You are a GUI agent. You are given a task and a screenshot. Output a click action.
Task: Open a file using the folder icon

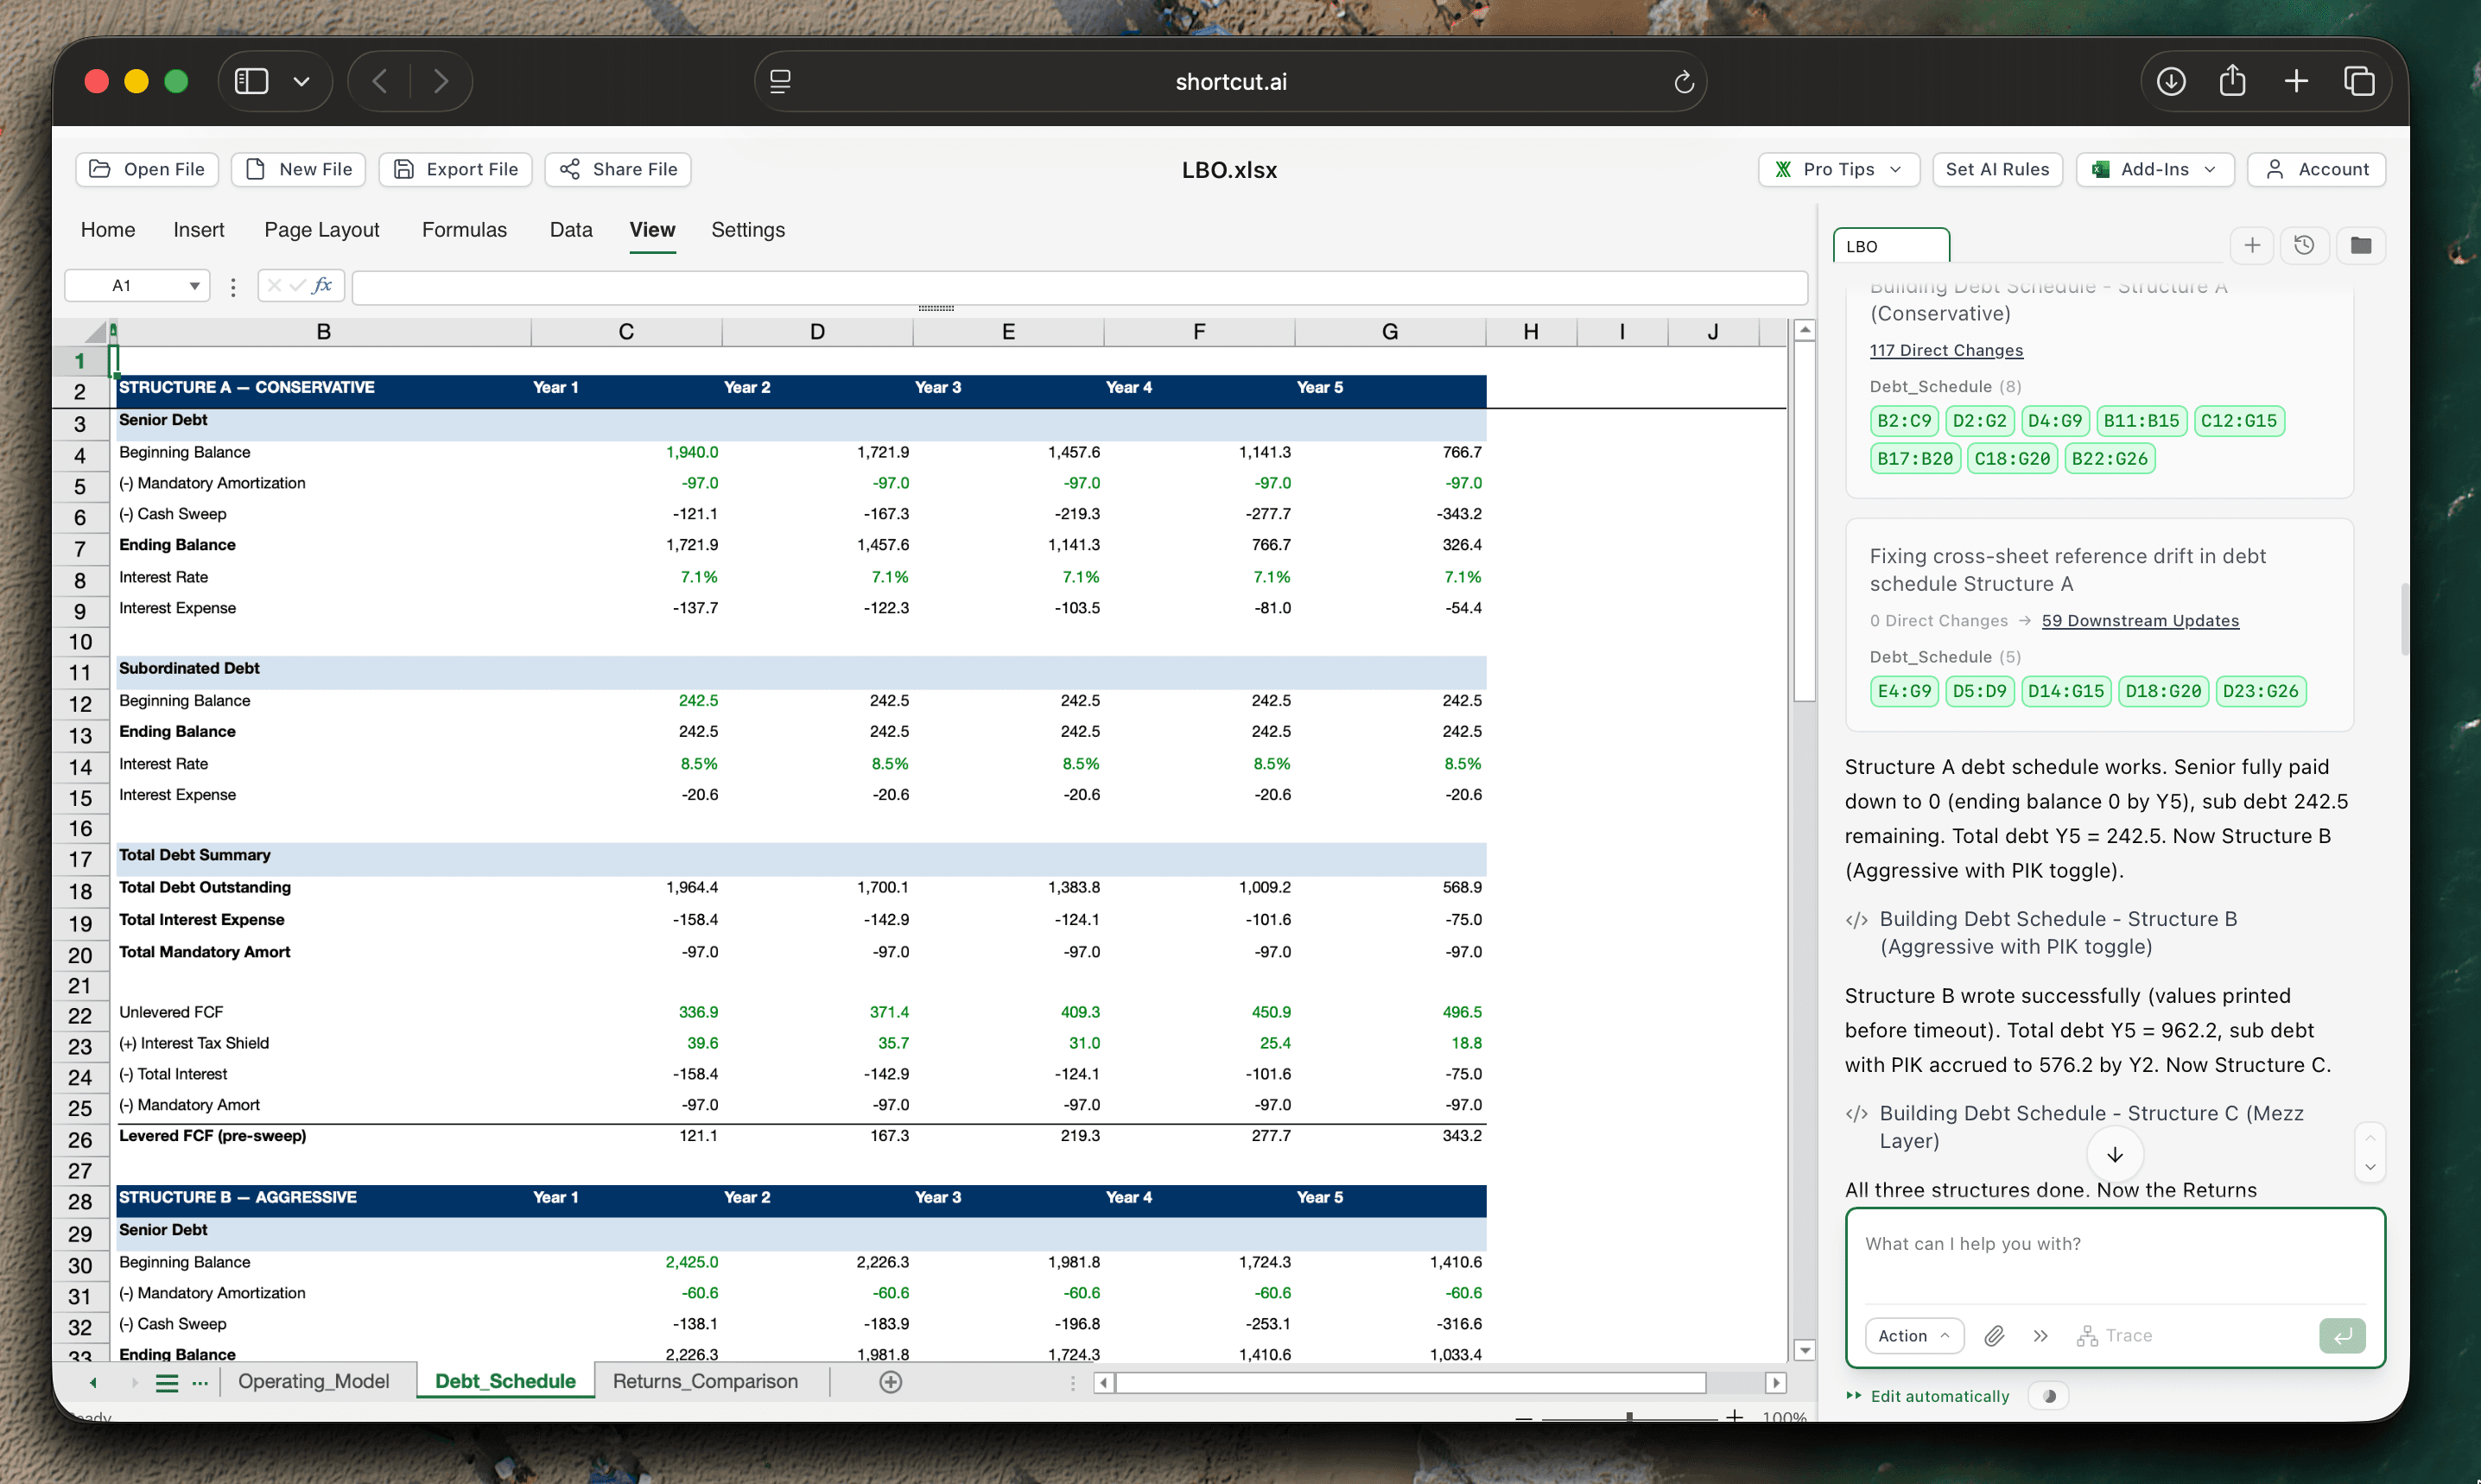coord(100,169)
